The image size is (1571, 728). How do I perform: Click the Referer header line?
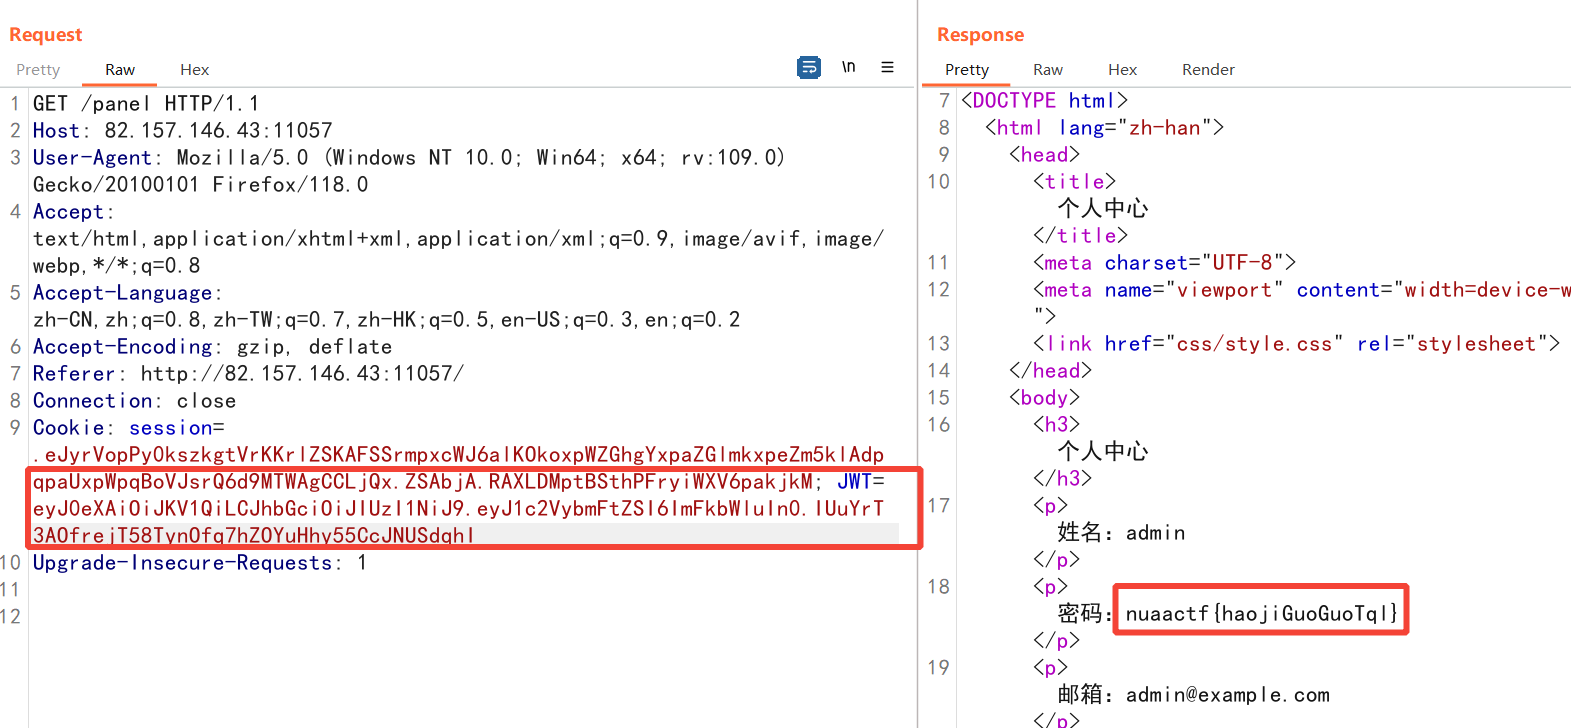(x=248, y=374)
